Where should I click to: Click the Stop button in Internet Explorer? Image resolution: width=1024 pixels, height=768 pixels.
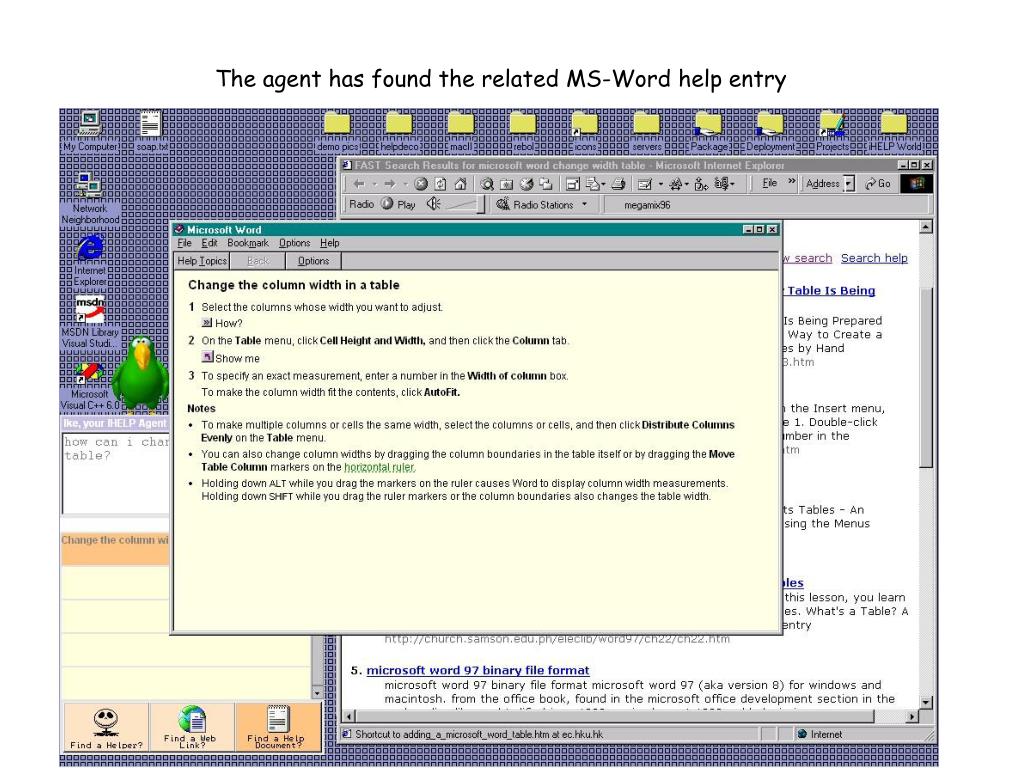(x=421, y=184)
